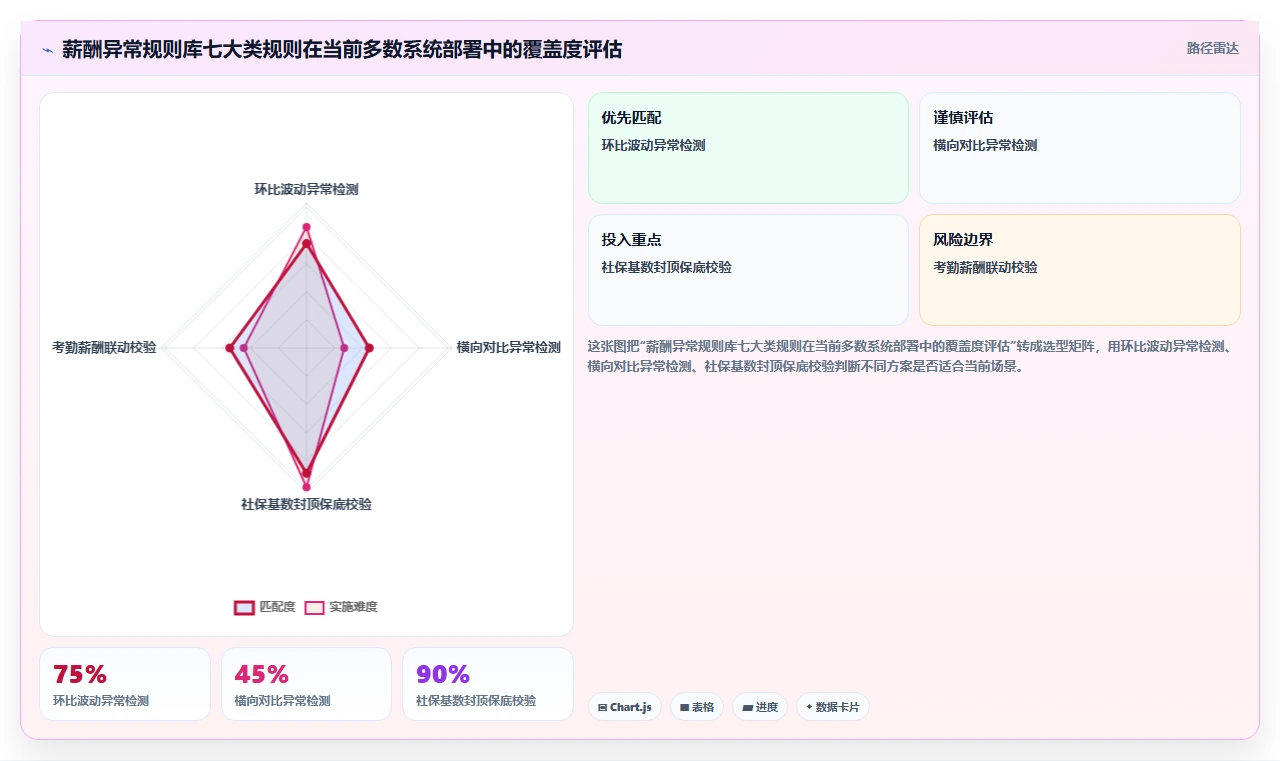Click radar axis label 考勤薪酬联动校验
The image size is (1280, 761).
click(104, 348)
